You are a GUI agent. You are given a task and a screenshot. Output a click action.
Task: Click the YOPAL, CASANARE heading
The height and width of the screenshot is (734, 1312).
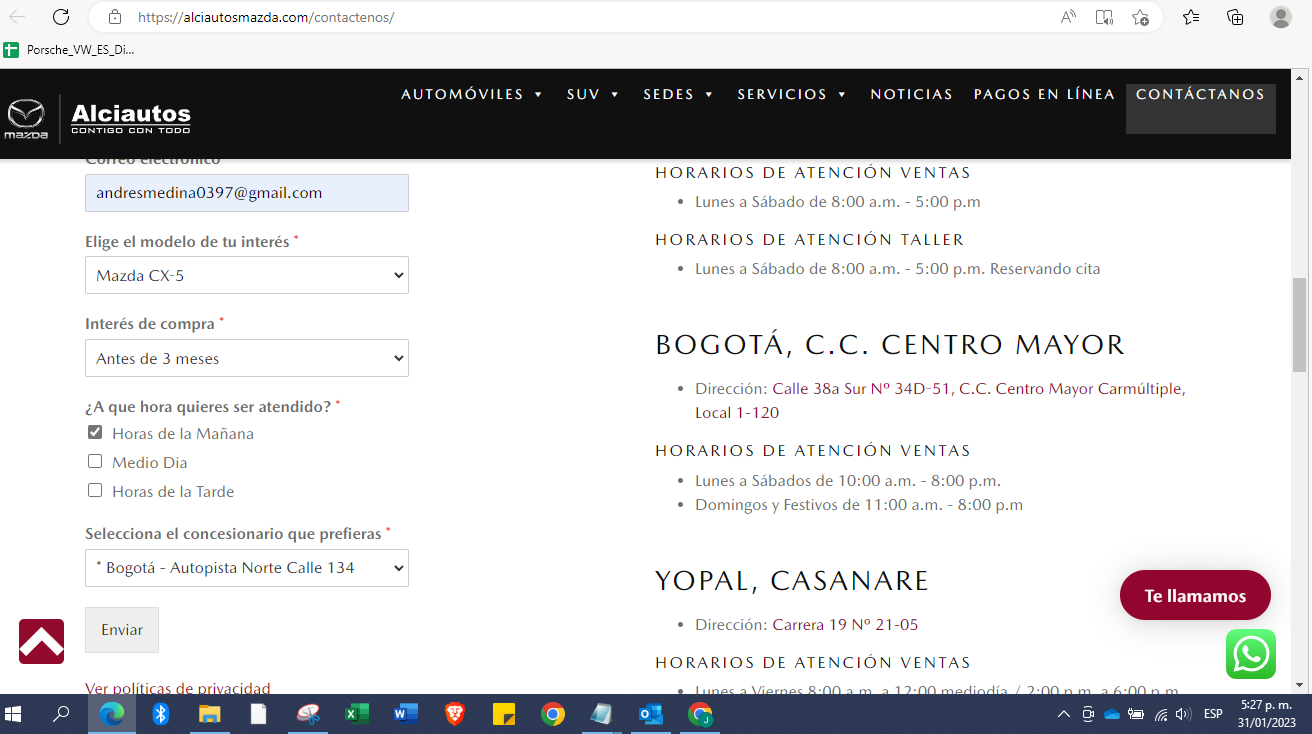(792, 581)
